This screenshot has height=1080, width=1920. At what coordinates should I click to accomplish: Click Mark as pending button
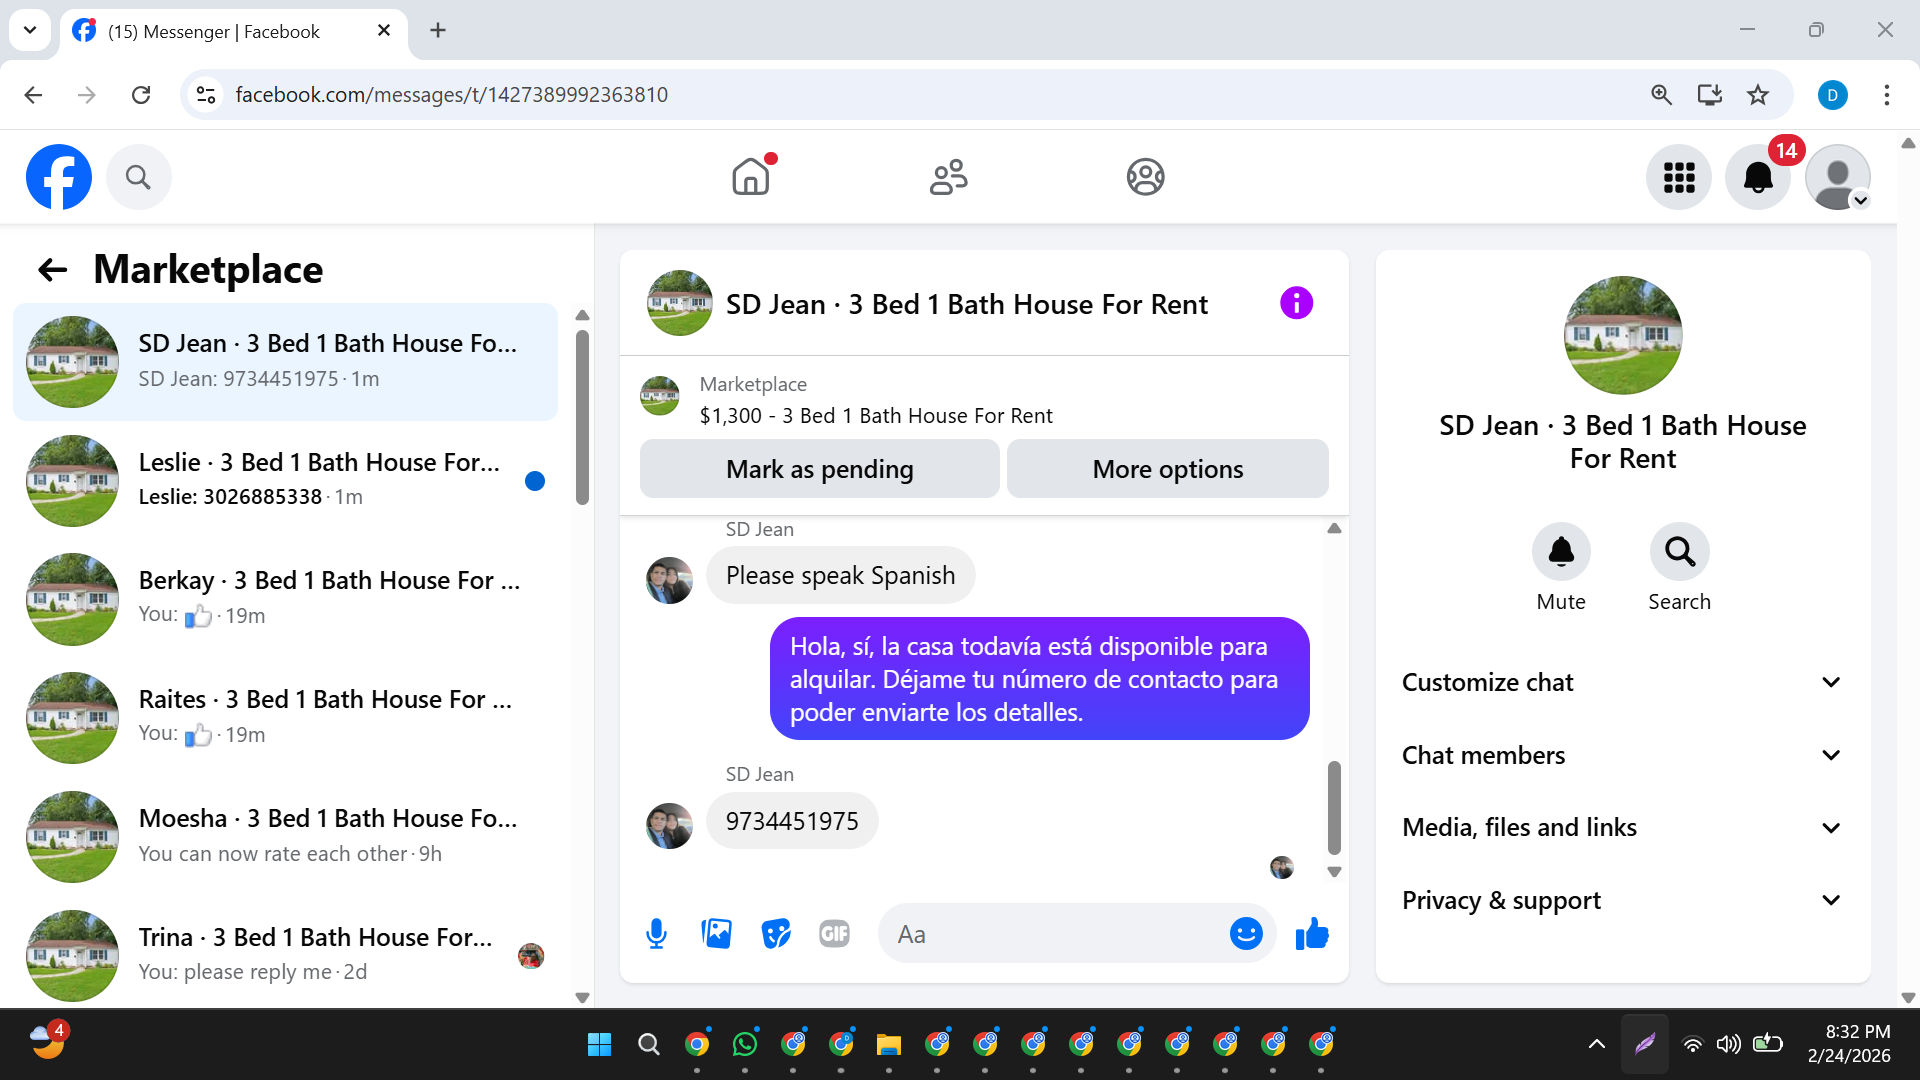pos(819,469)
